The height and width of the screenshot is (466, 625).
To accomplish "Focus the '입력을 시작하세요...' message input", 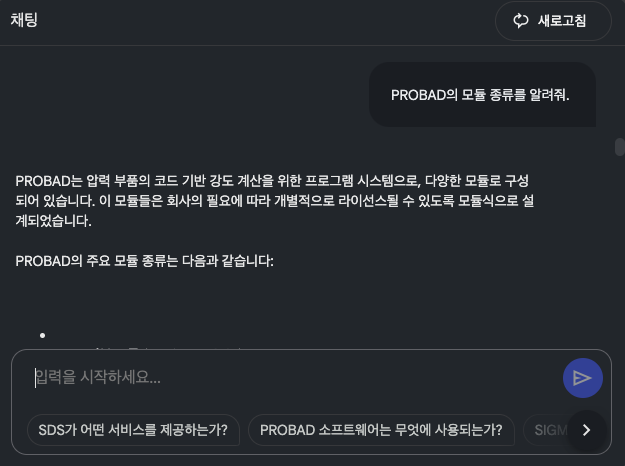I will tap(290, 377).
